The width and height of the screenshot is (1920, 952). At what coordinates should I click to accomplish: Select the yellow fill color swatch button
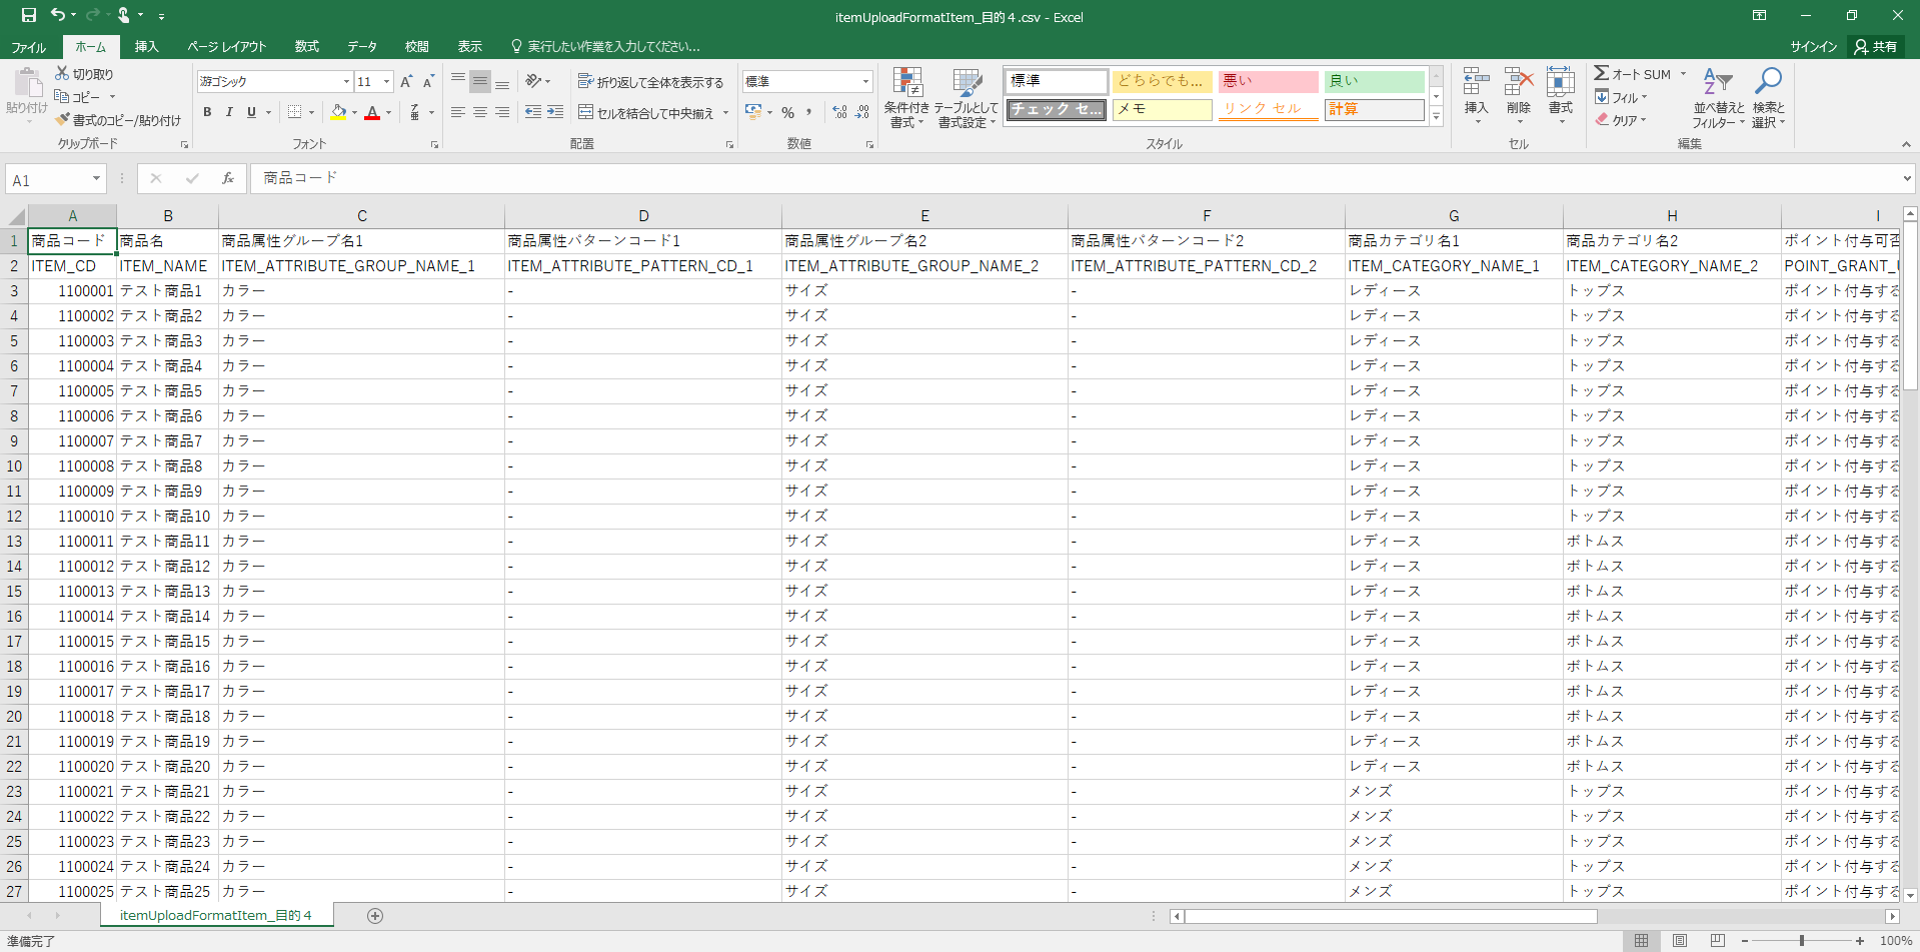(339, 112)
